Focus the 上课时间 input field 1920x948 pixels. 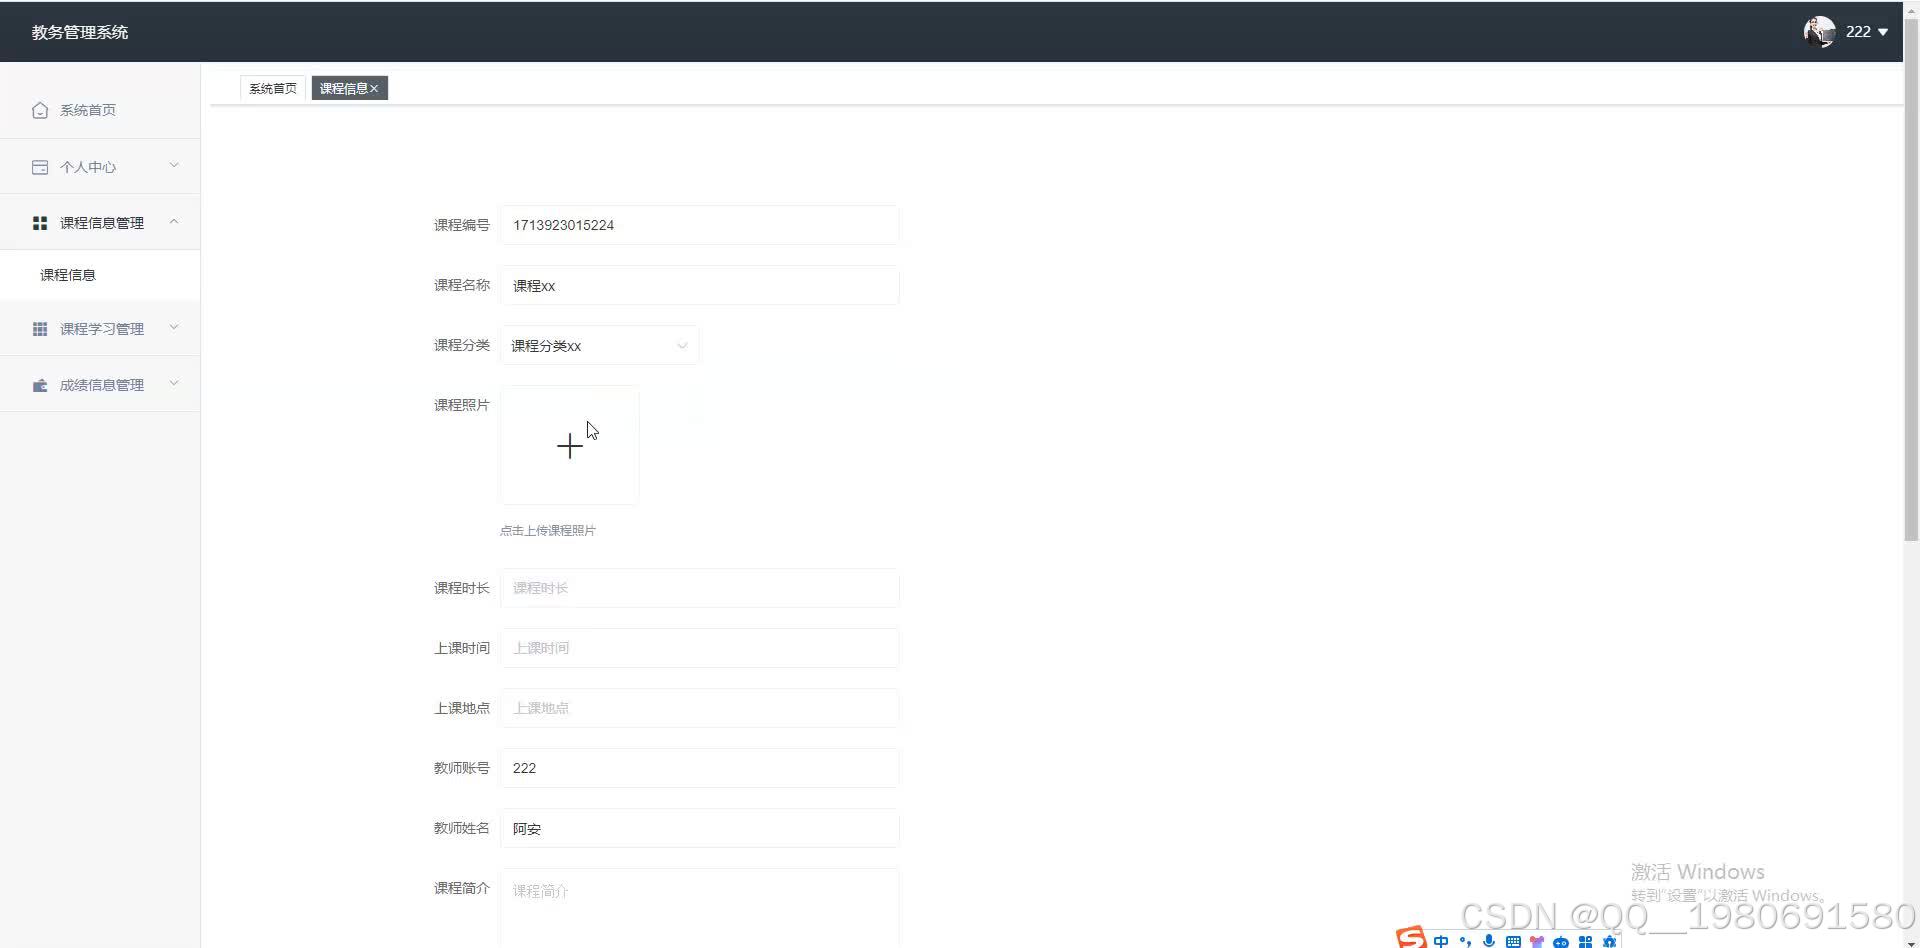tap(699, 648)
